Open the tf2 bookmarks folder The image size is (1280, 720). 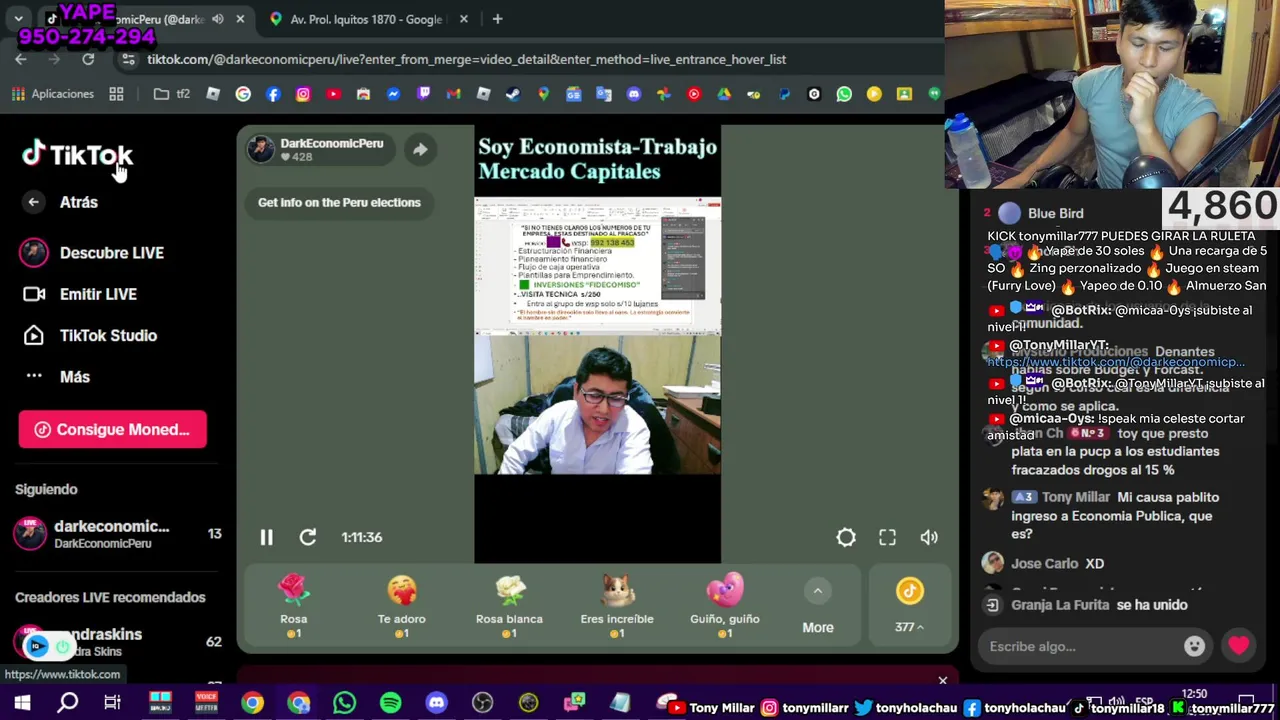click(172, 94)
